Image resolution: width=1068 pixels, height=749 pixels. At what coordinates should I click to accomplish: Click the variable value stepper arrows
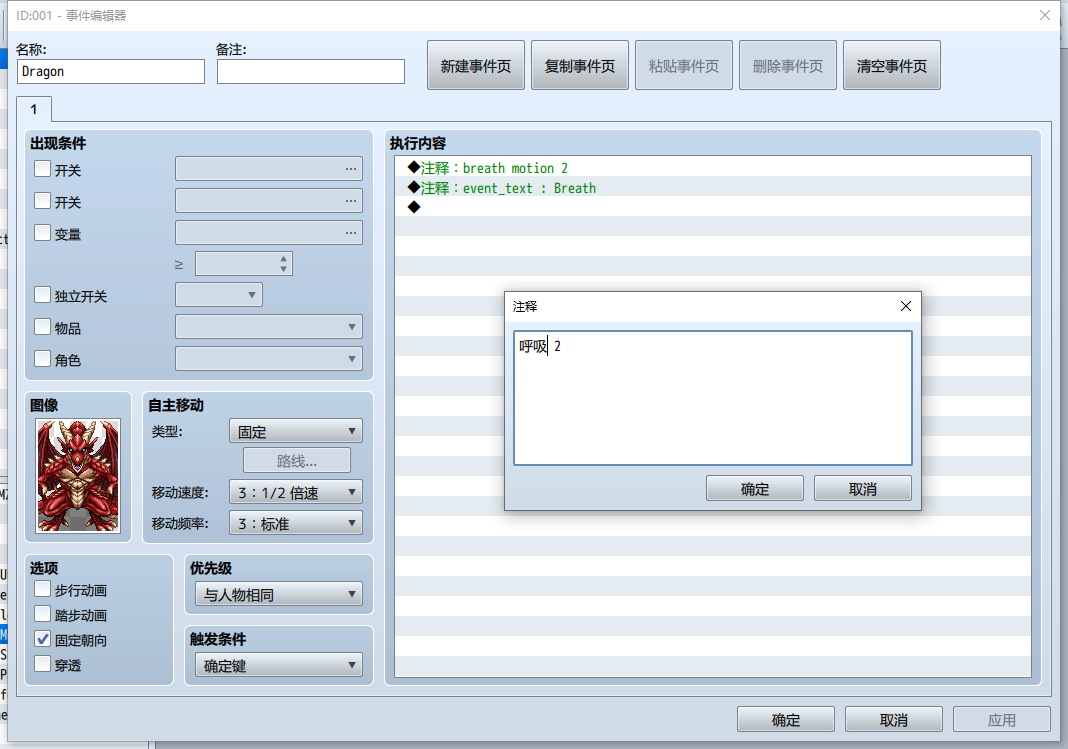tap(283, 264)
